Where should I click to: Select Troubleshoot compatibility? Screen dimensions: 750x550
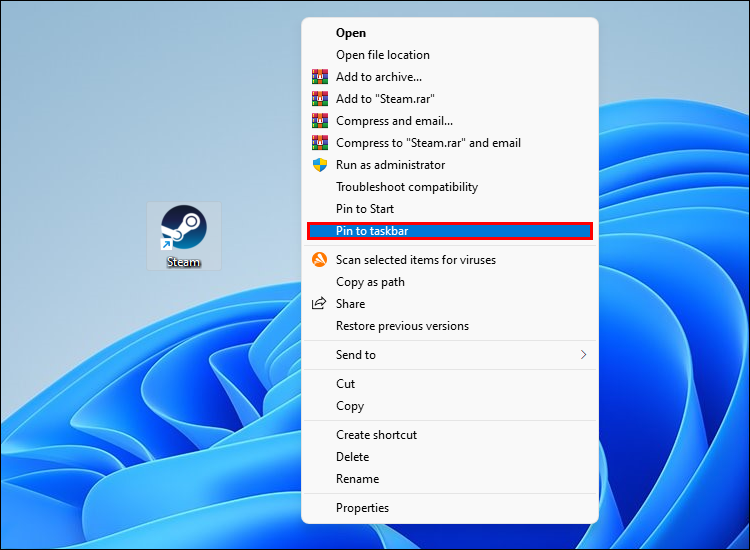(450, 187)
